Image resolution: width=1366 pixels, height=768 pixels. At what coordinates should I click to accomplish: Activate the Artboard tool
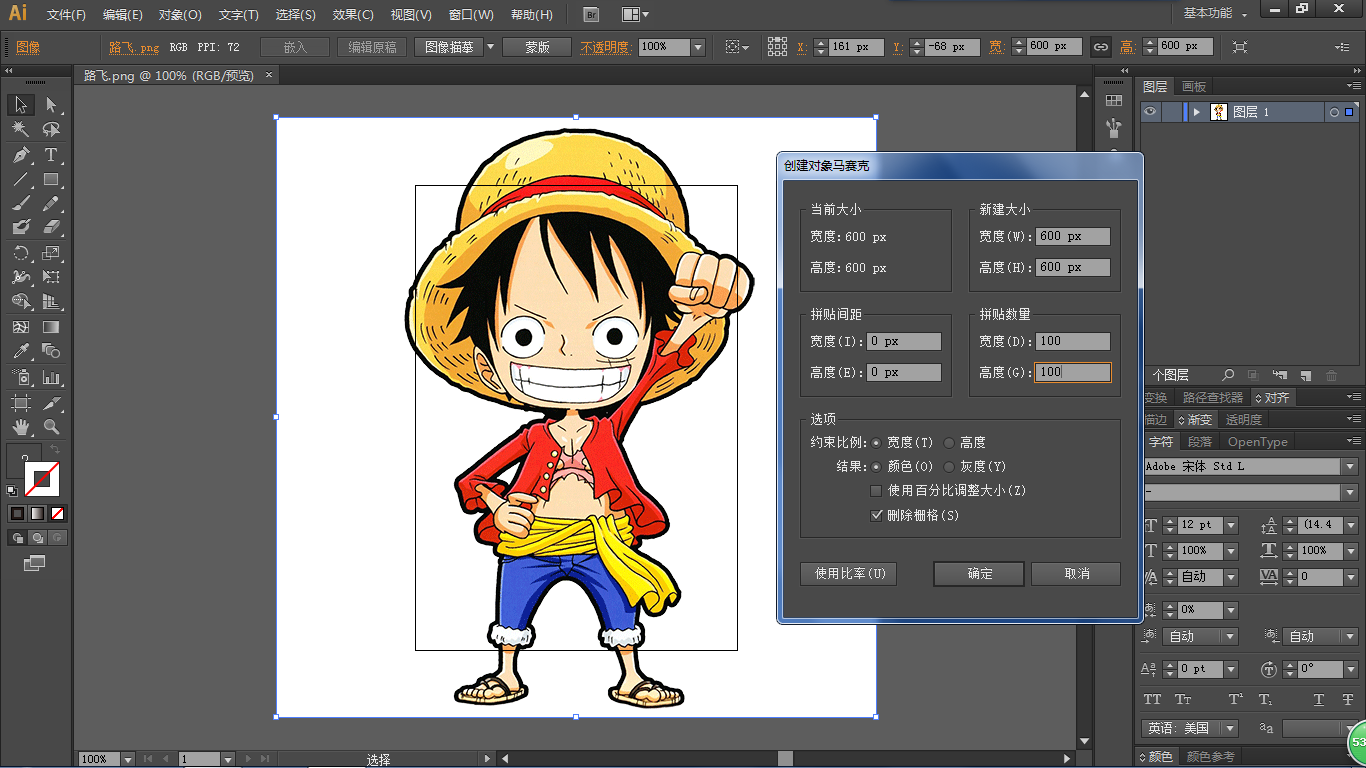21,402
